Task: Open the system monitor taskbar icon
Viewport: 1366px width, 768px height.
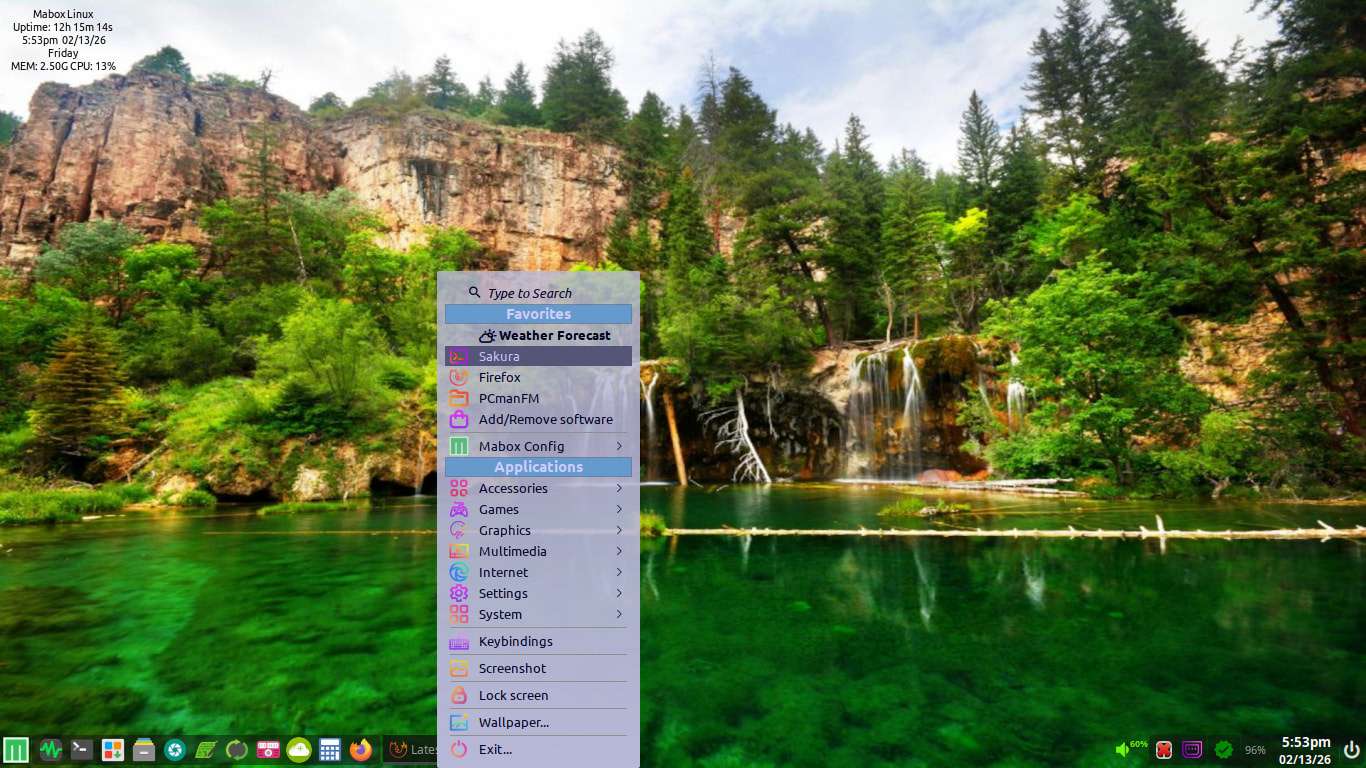Action: (50, 749)
